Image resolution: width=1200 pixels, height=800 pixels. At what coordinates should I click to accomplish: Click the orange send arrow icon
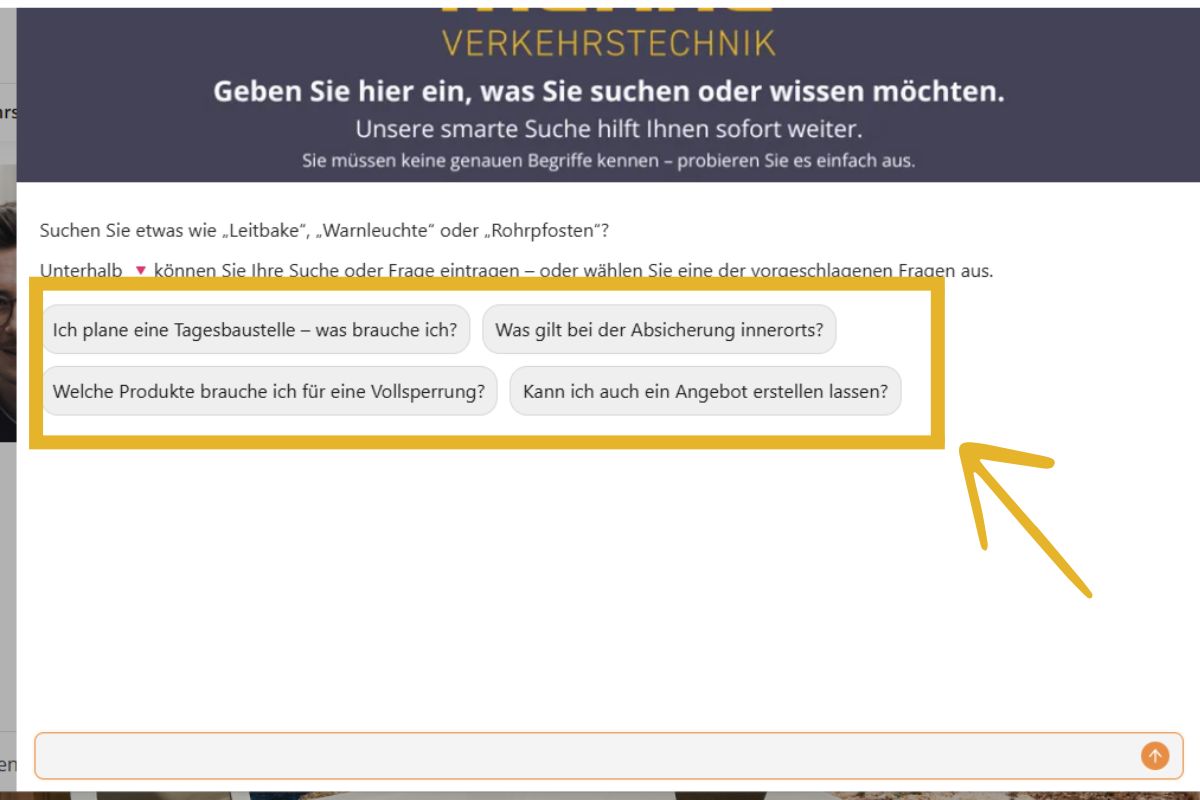1154,756
